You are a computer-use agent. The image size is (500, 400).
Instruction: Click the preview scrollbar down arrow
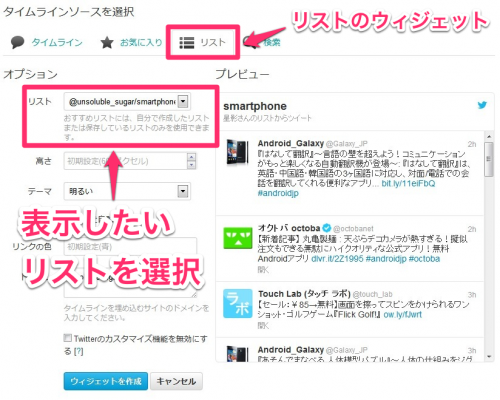coord(489,357)
